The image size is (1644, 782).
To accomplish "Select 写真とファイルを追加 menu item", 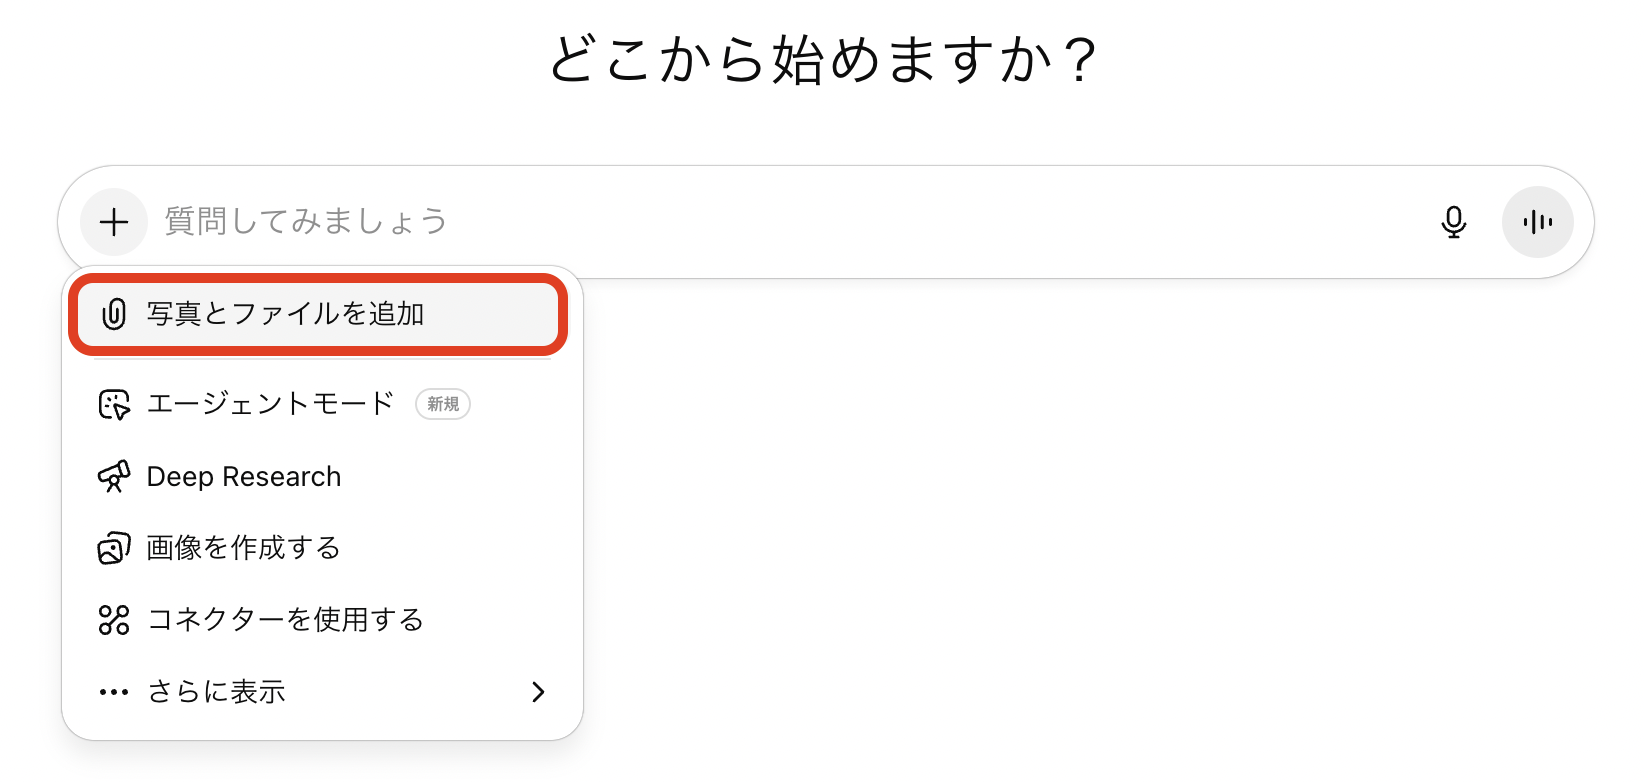I will coord(318,314).
